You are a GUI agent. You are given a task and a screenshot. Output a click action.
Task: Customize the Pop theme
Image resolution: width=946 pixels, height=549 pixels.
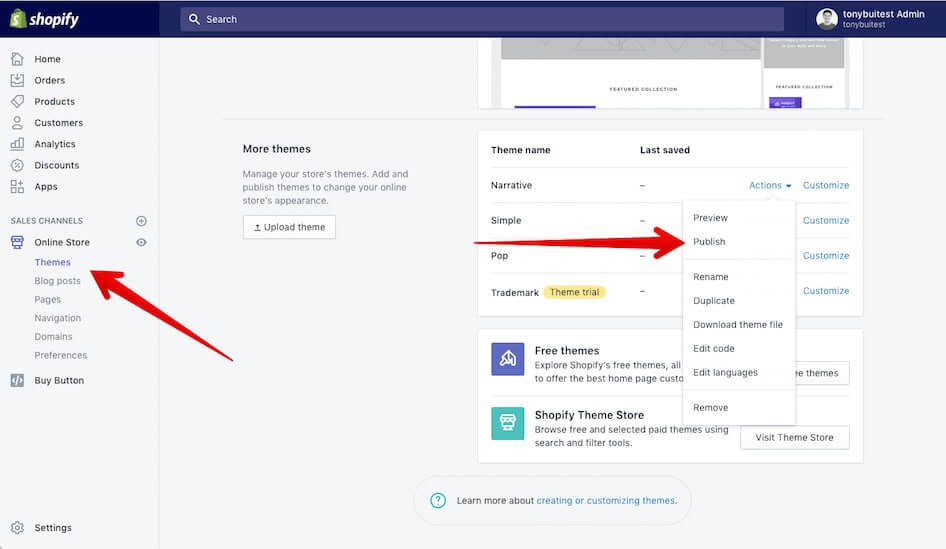826,255
